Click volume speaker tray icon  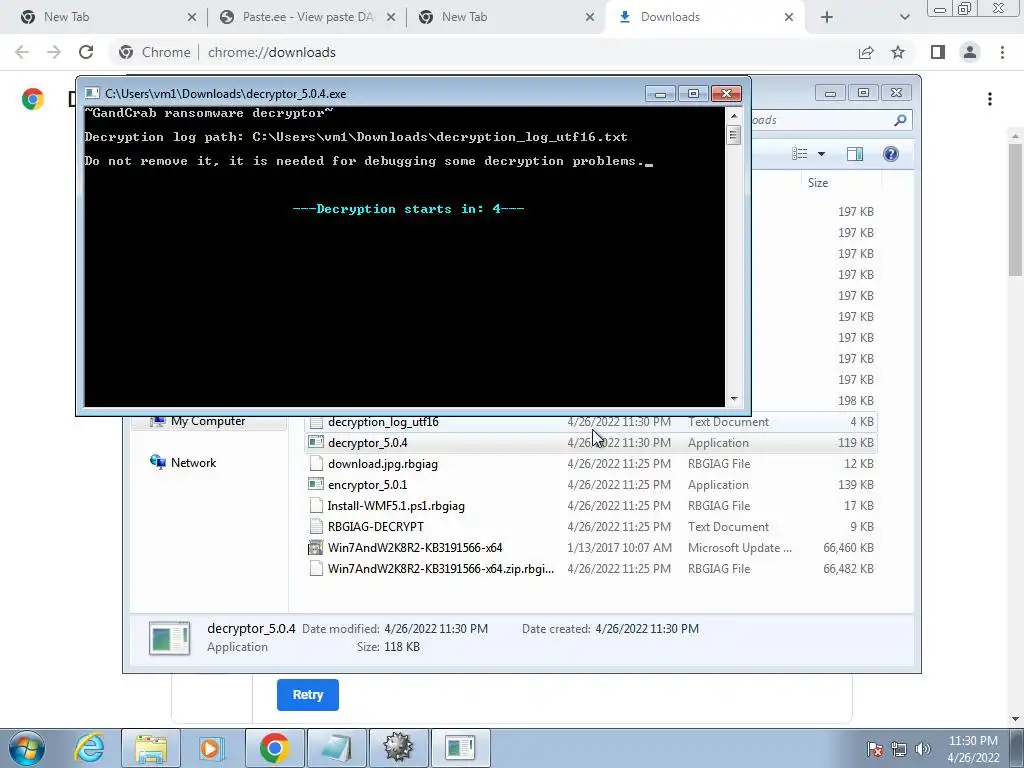(923, 749)
